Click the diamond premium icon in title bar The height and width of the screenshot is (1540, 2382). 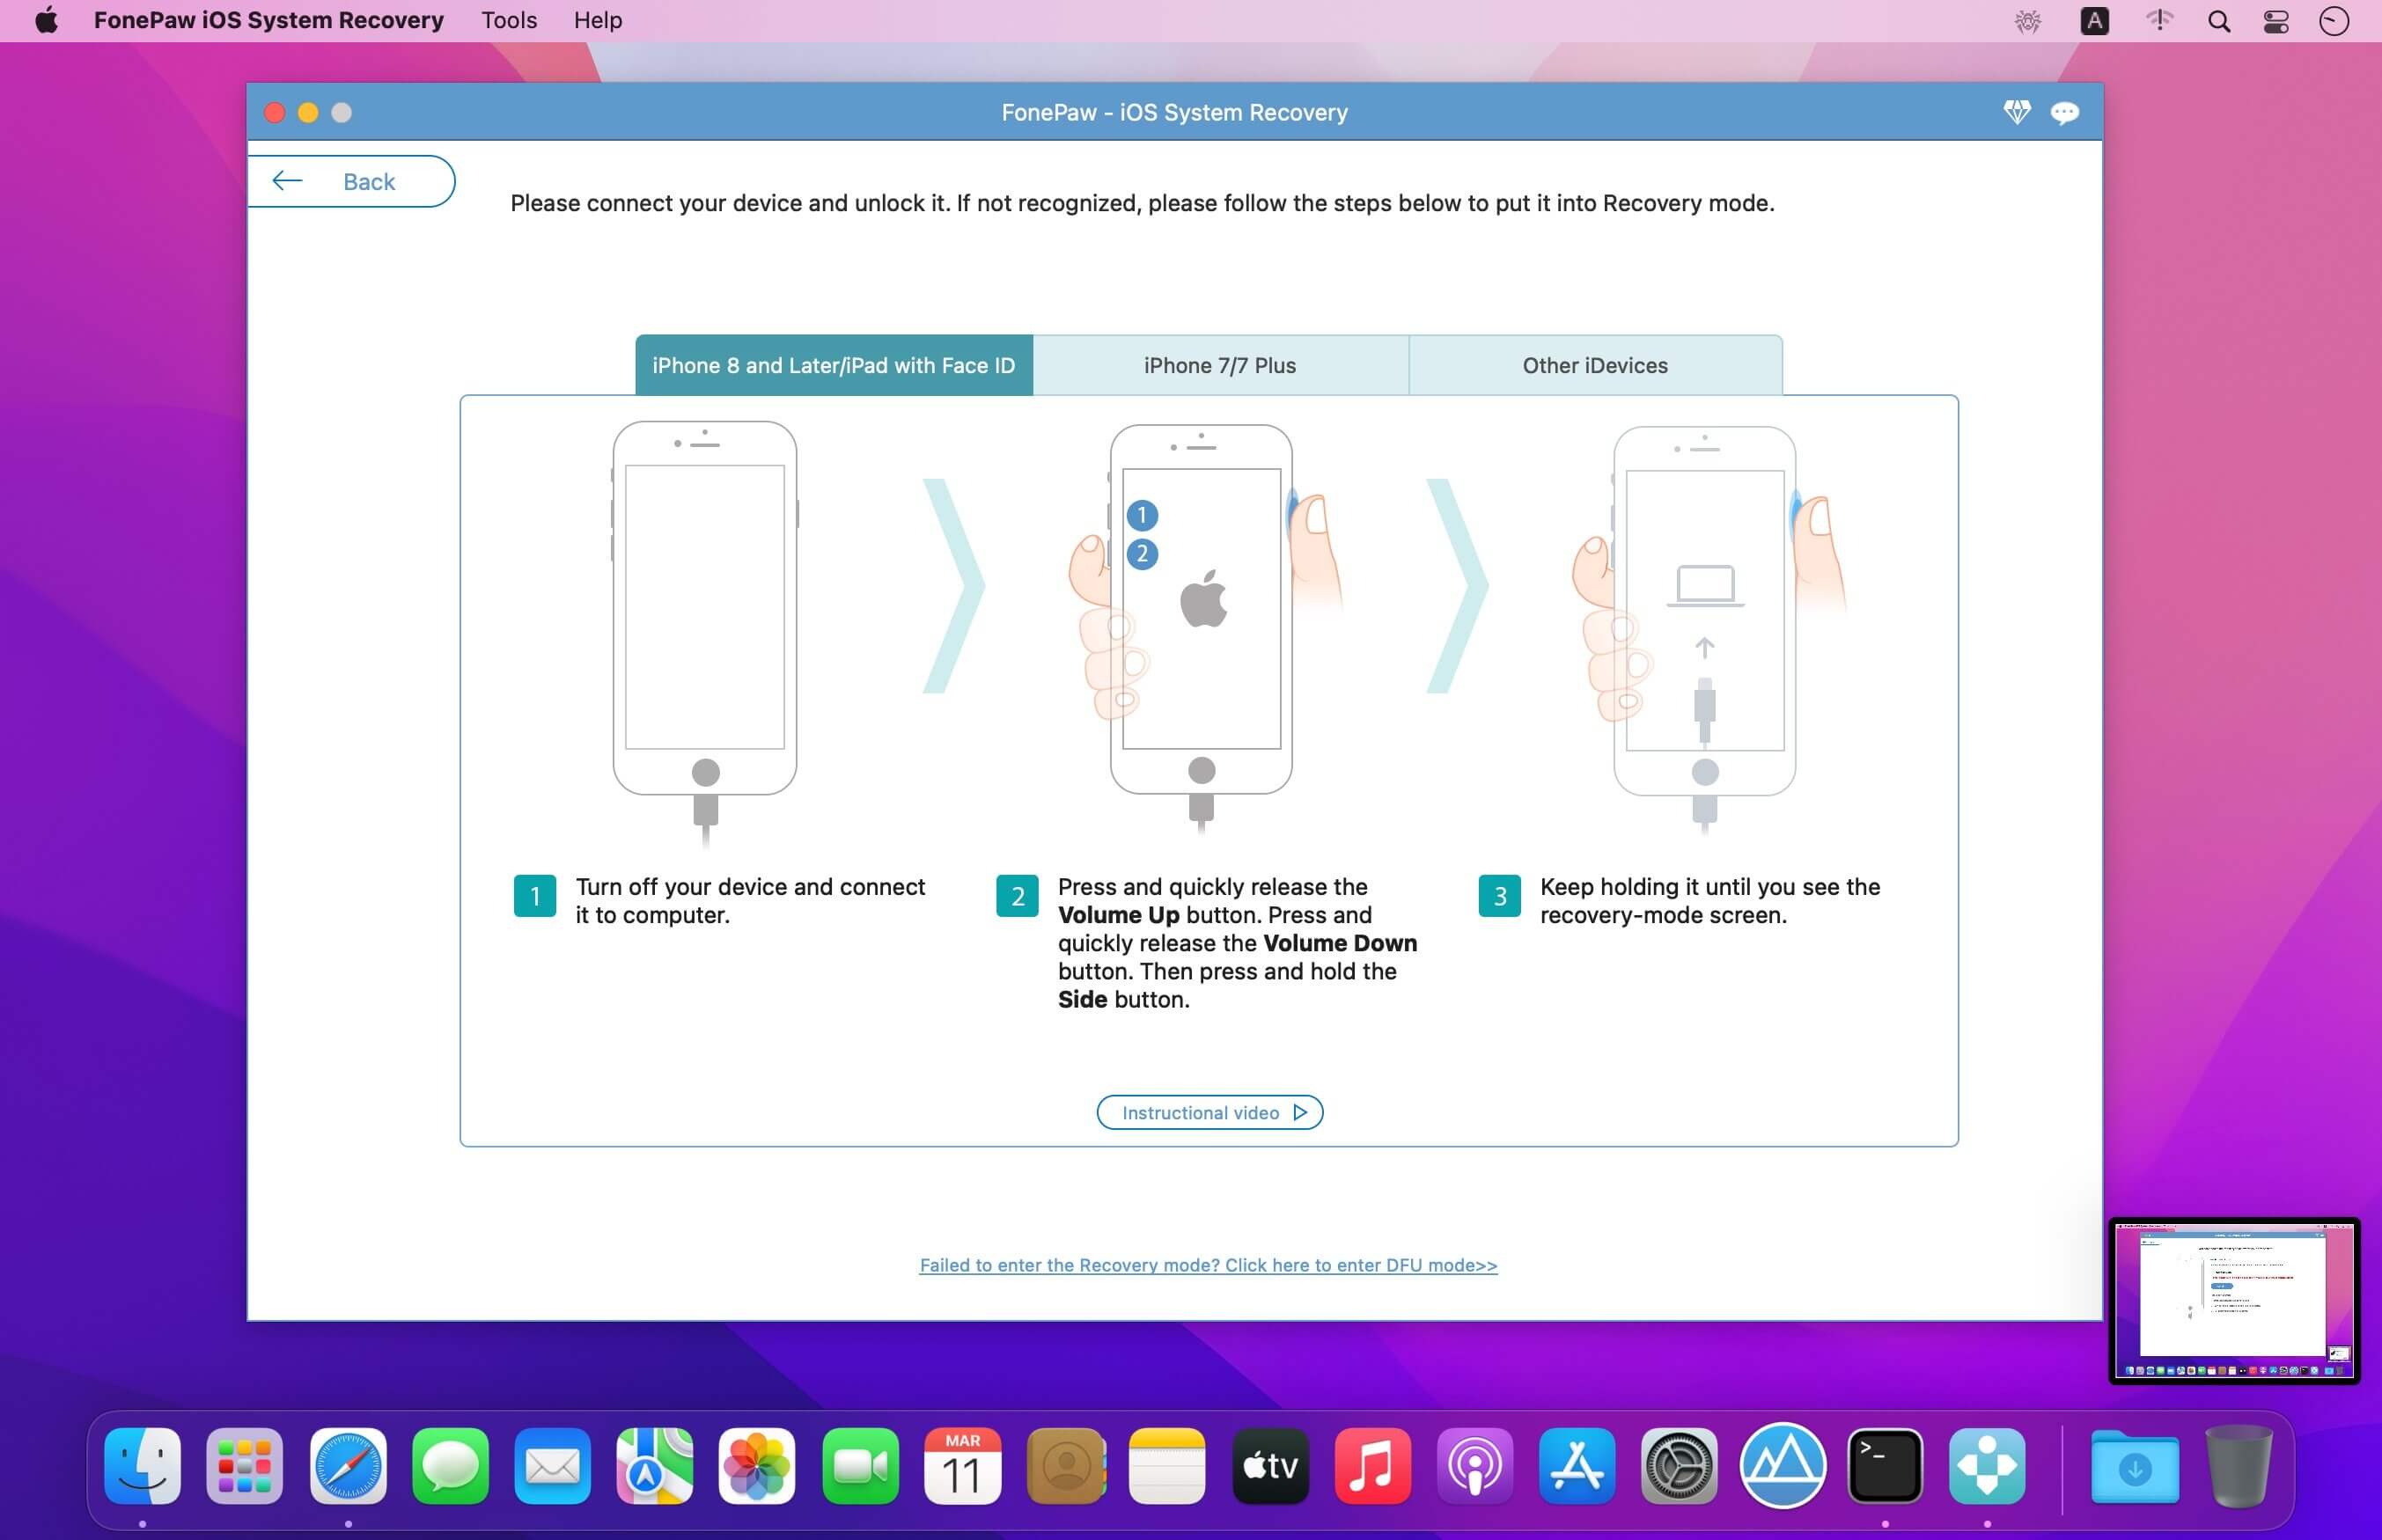tap(2016, 112)
